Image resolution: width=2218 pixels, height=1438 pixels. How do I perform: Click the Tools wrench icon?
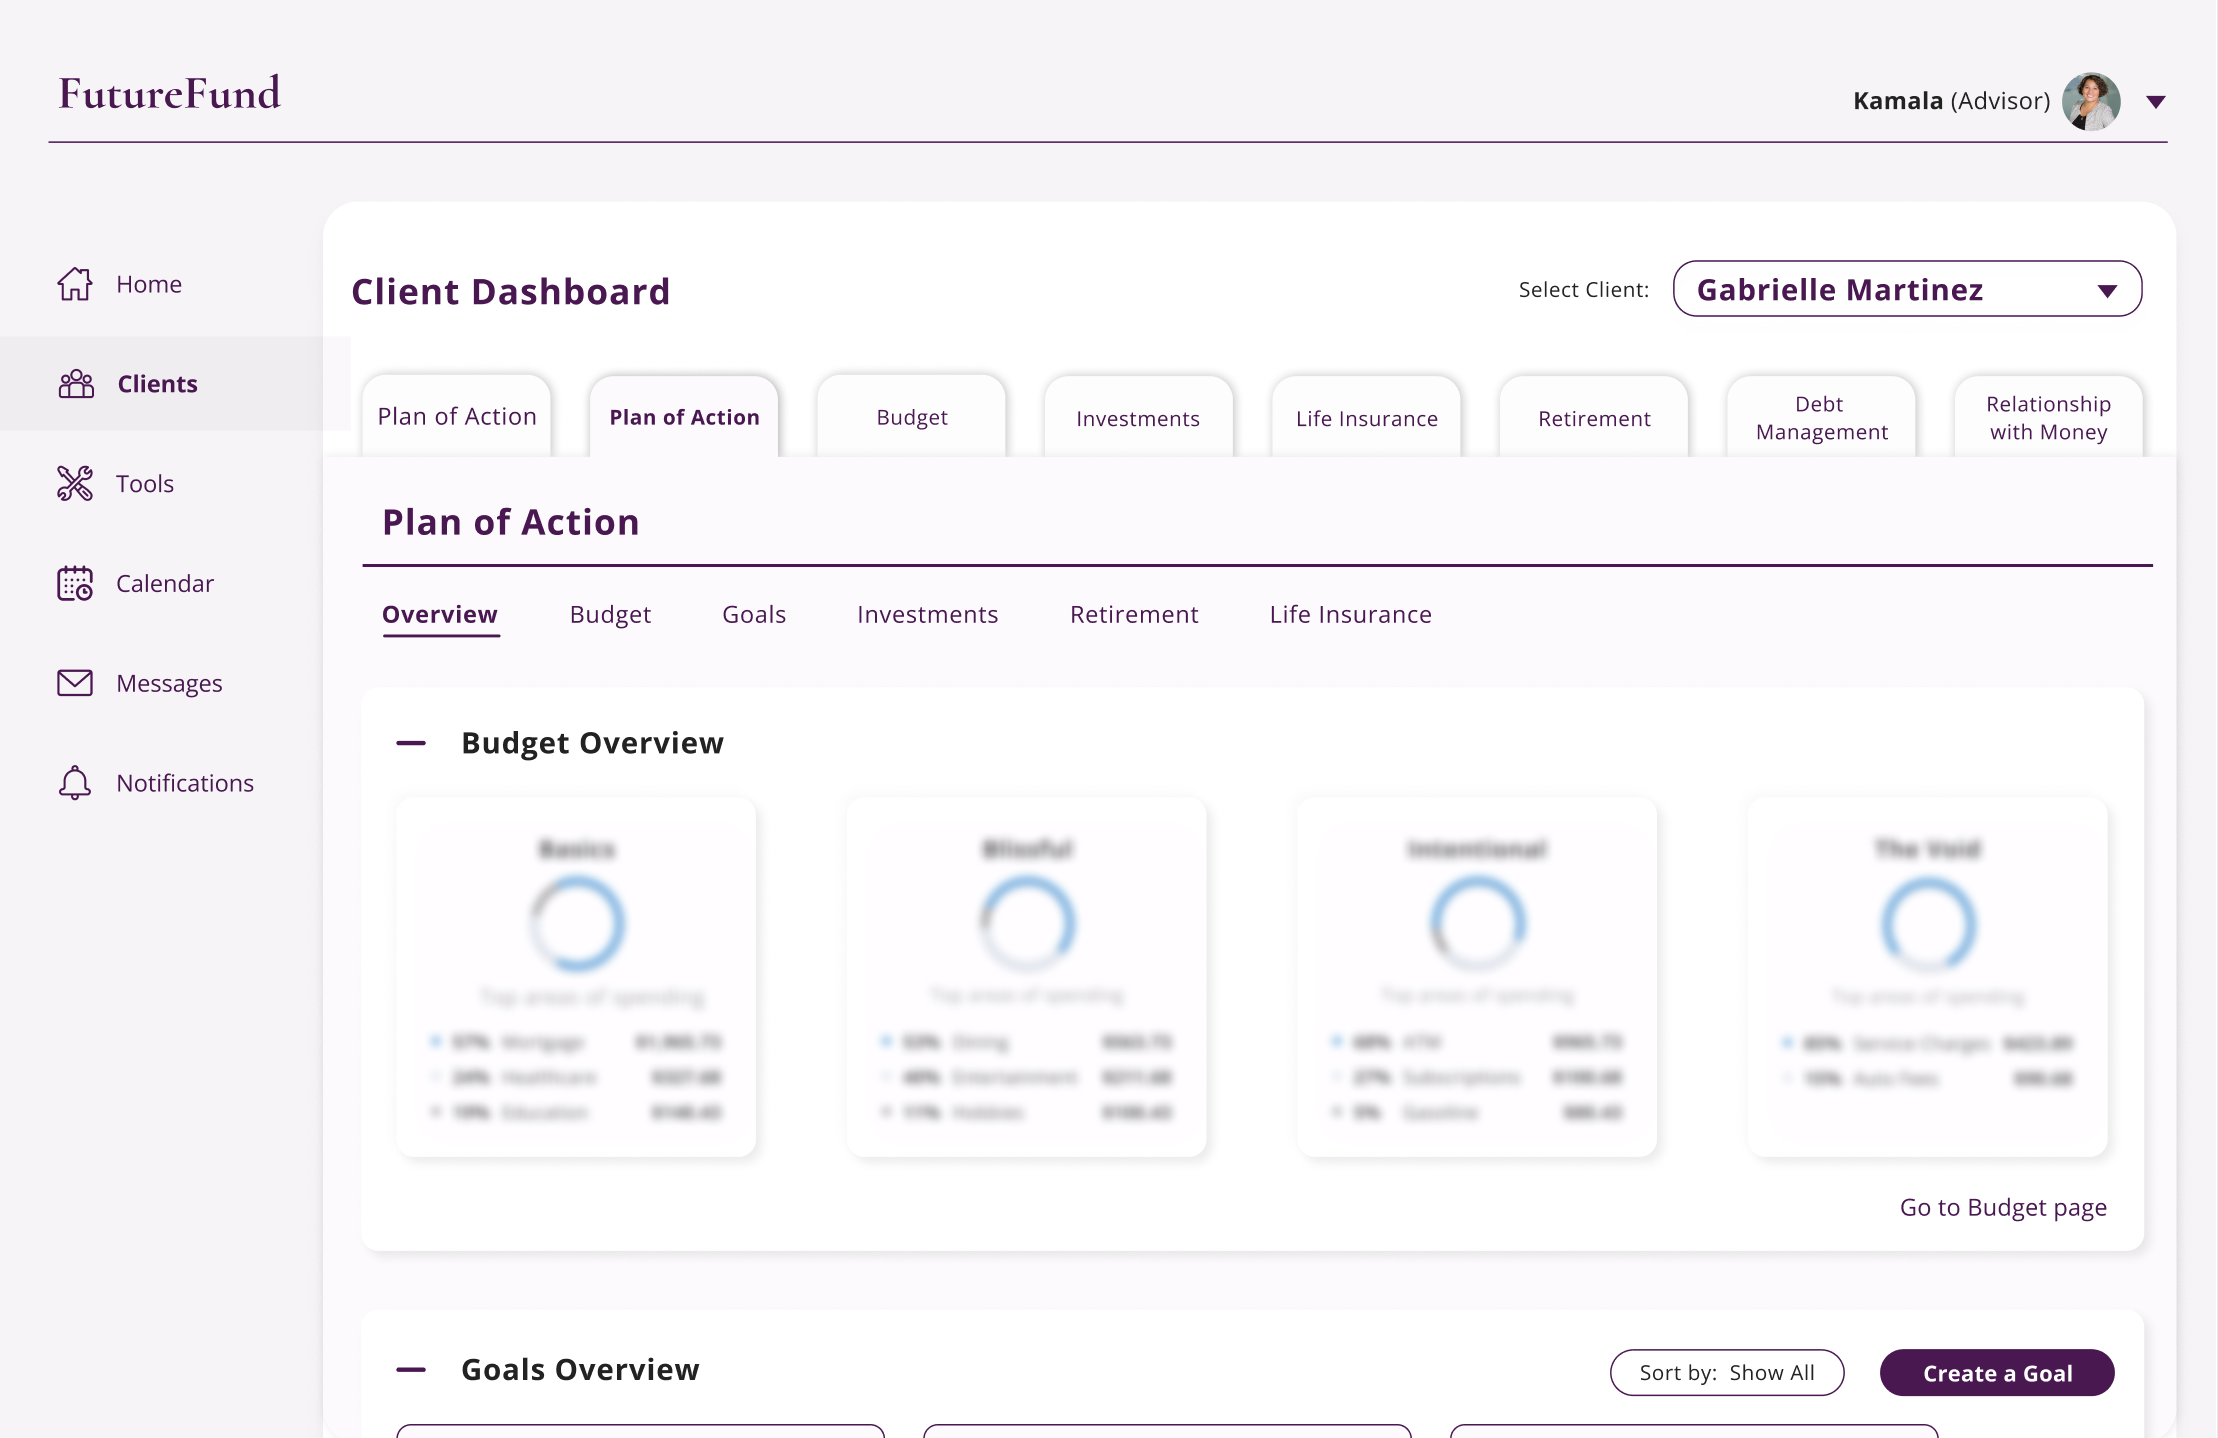75,484
